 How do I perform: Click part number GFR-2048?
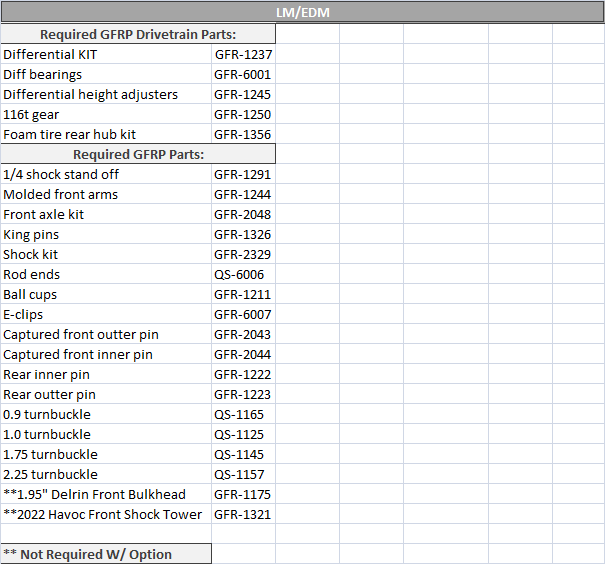[242, 214]
